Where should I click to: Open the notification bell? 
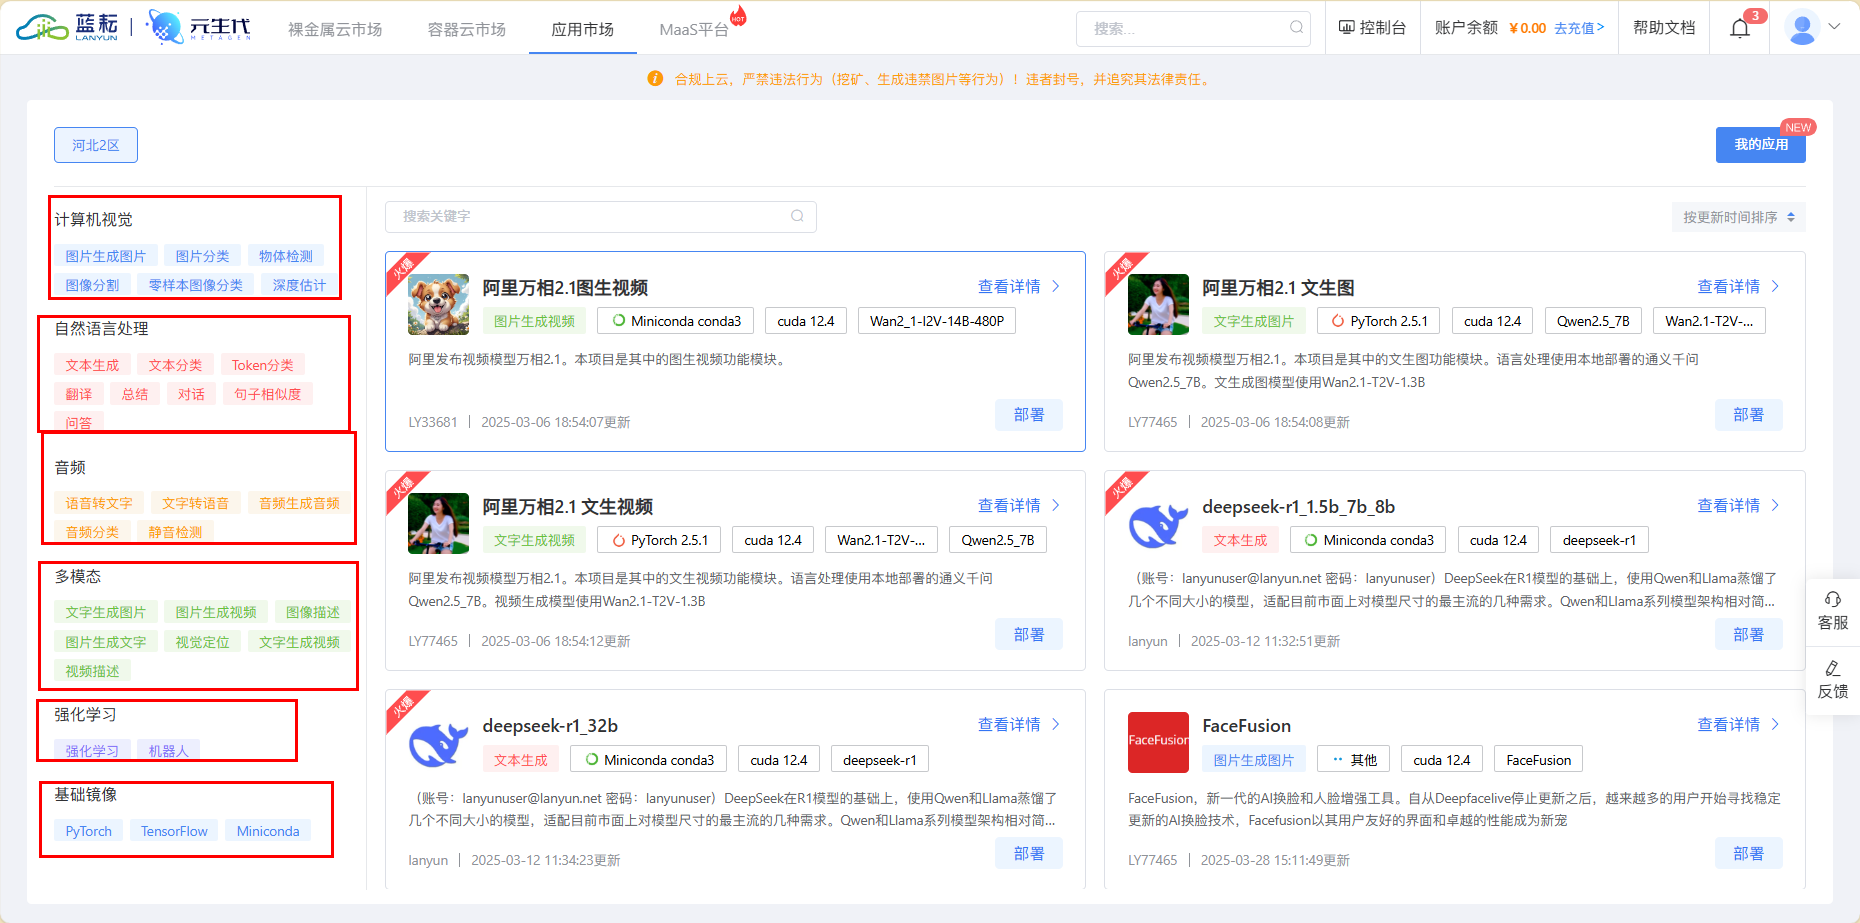click(1740, 28)
